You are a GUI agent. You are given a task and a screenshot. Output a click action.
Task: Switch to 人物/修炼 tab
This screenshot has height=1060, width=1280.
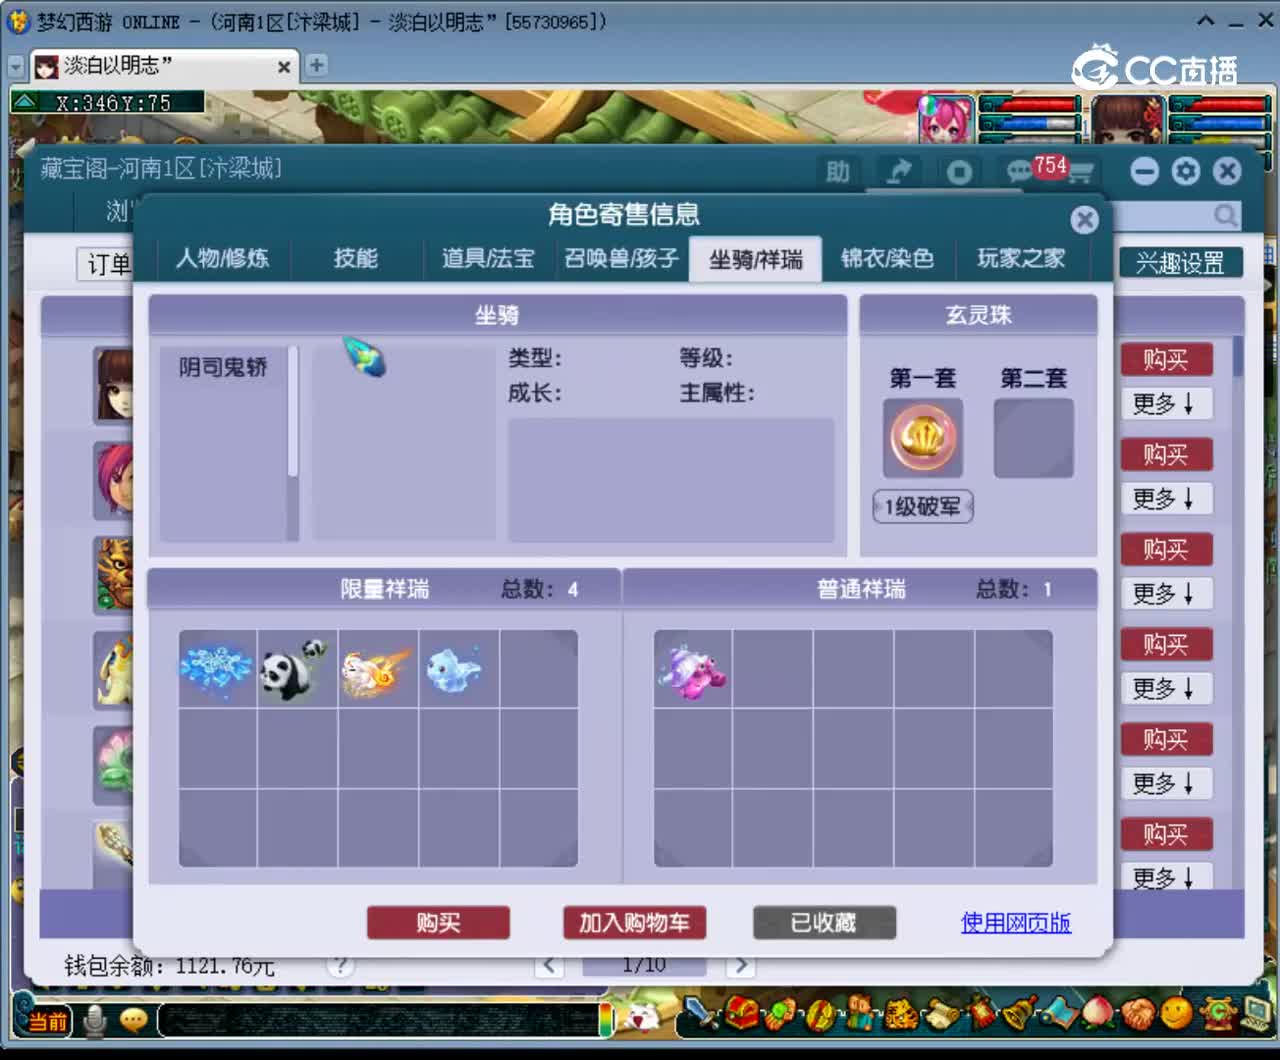(x=222, y=259)
